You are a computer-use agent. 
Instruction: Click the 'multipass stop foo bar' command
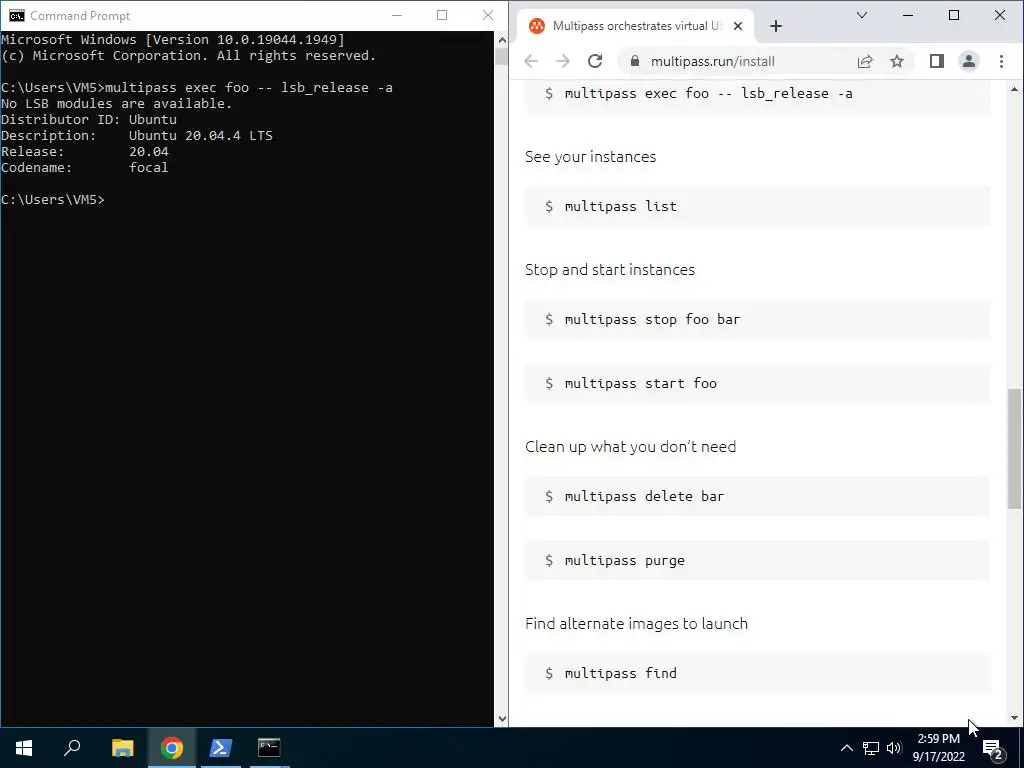tap(652, 319)
